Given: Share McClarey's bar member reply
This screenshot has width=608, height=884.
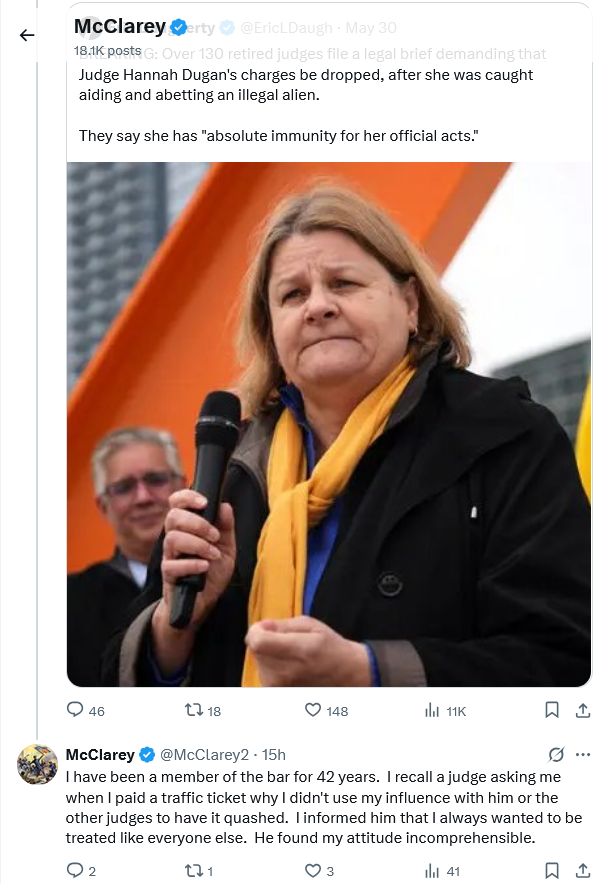Looking at the screenshot, I should (x=583, y=871).
